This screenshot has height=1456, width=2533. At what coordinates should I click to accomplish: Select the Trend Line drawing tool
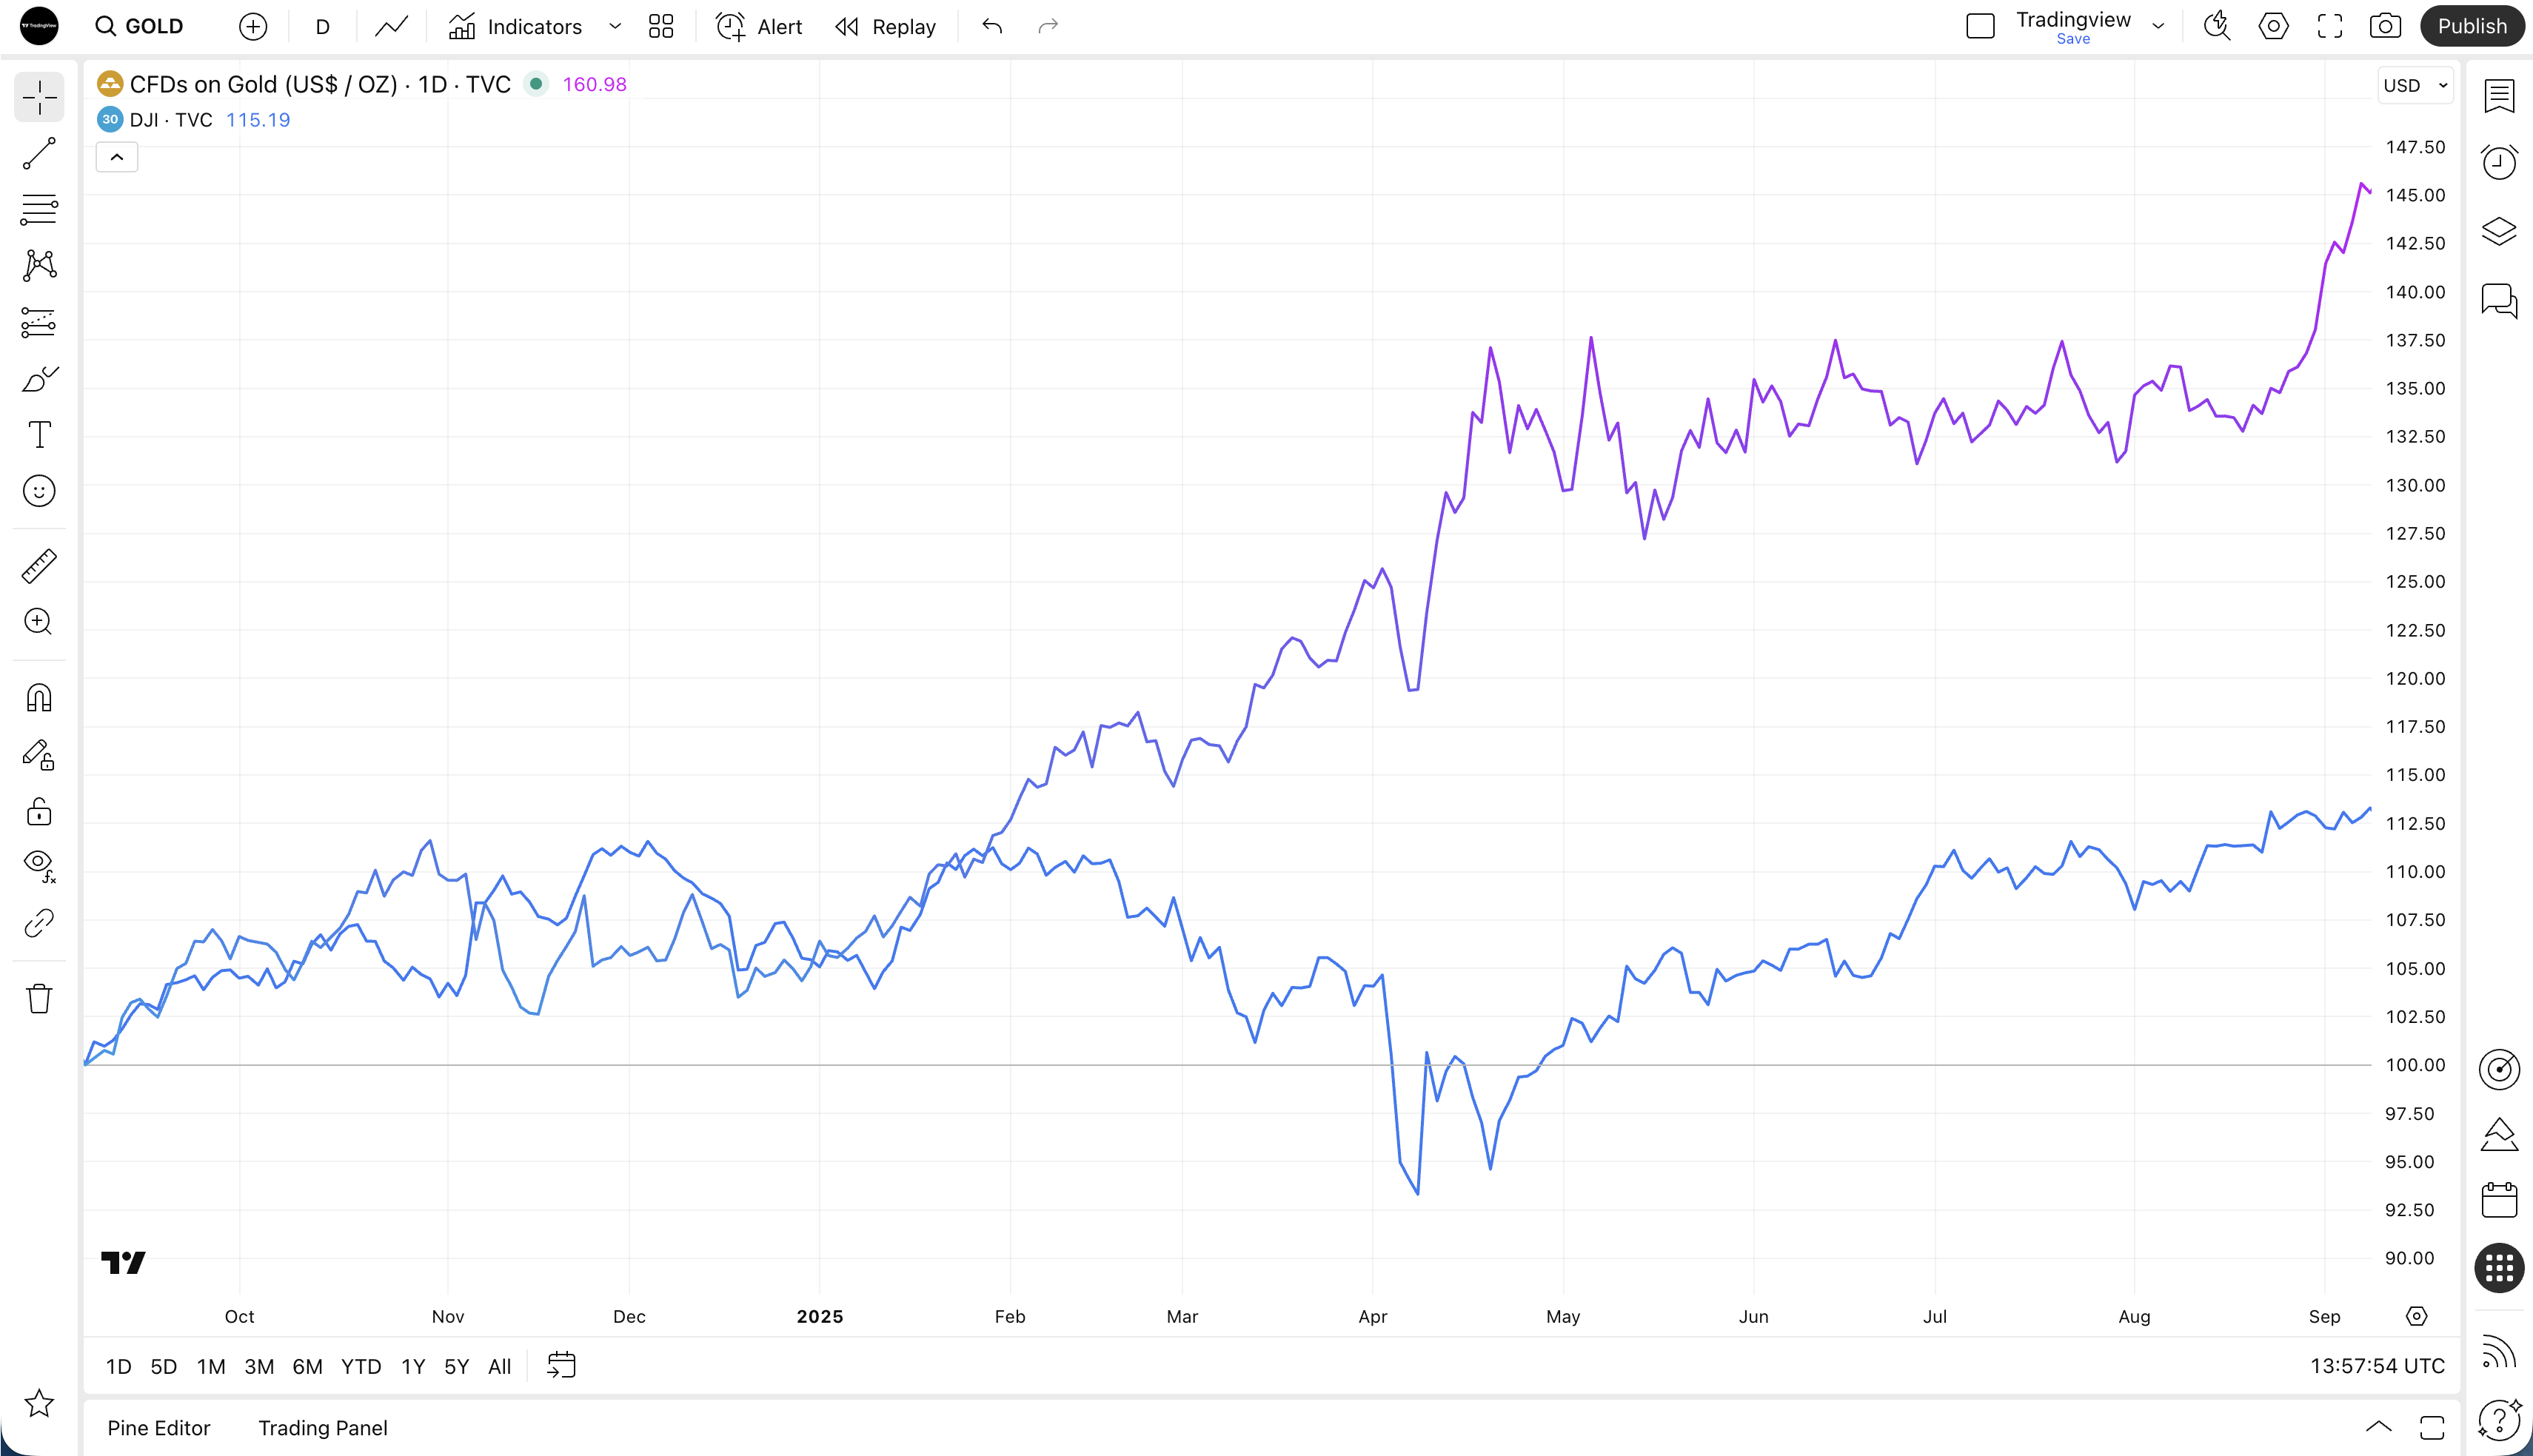coord(39,154)
